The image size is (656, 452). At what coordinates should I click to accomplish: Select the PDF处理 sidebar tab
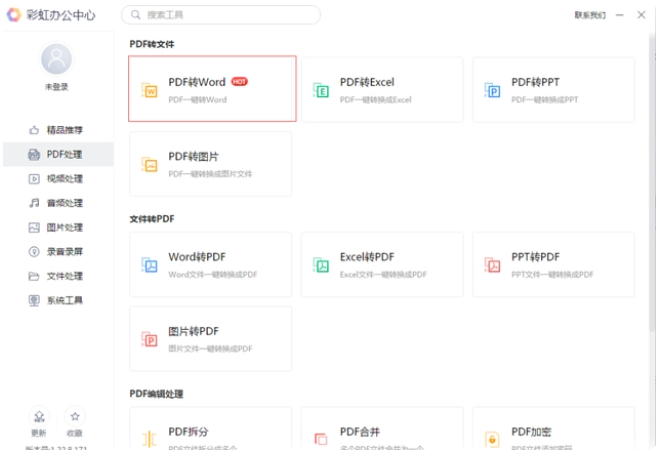(58, 154)
